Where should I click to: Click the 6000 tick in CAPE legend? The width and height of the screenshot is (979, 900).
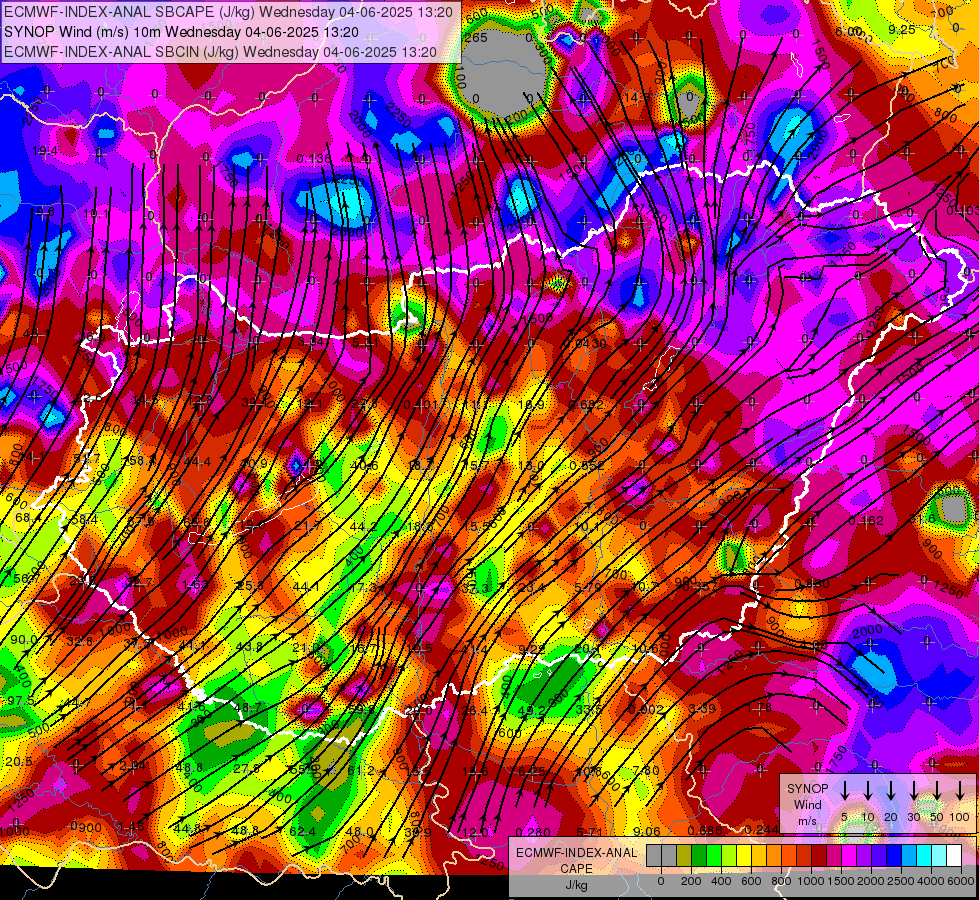tap(962, 881)
